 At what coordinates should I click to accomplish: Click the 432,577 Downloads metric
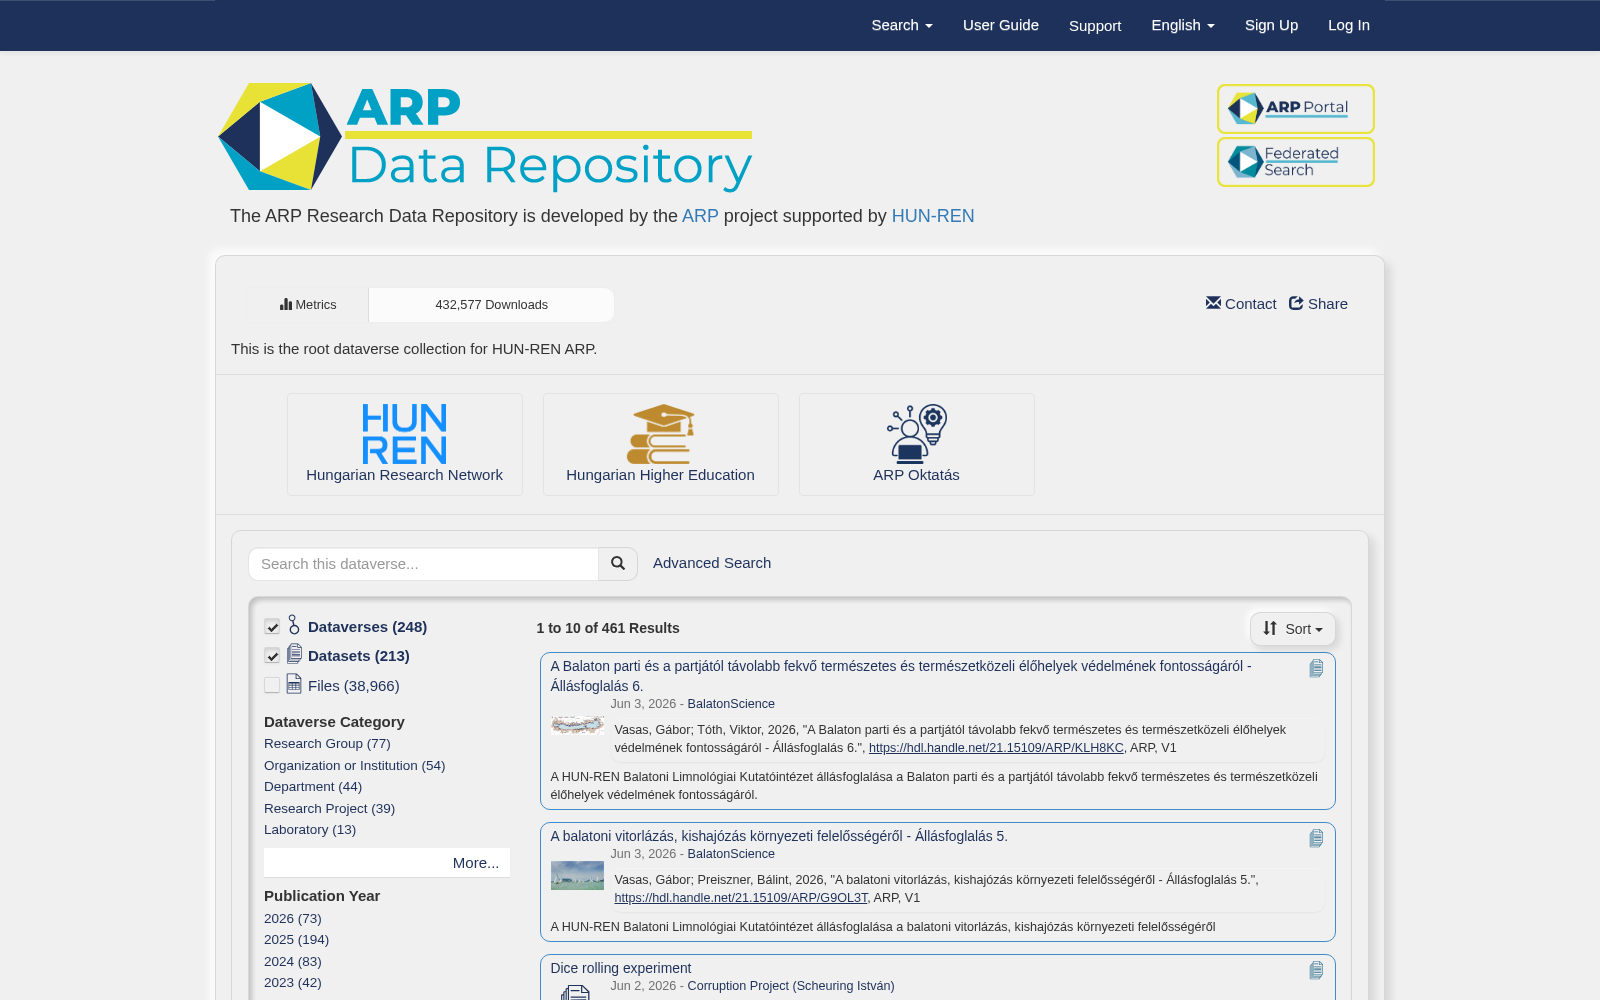point(491,305)
